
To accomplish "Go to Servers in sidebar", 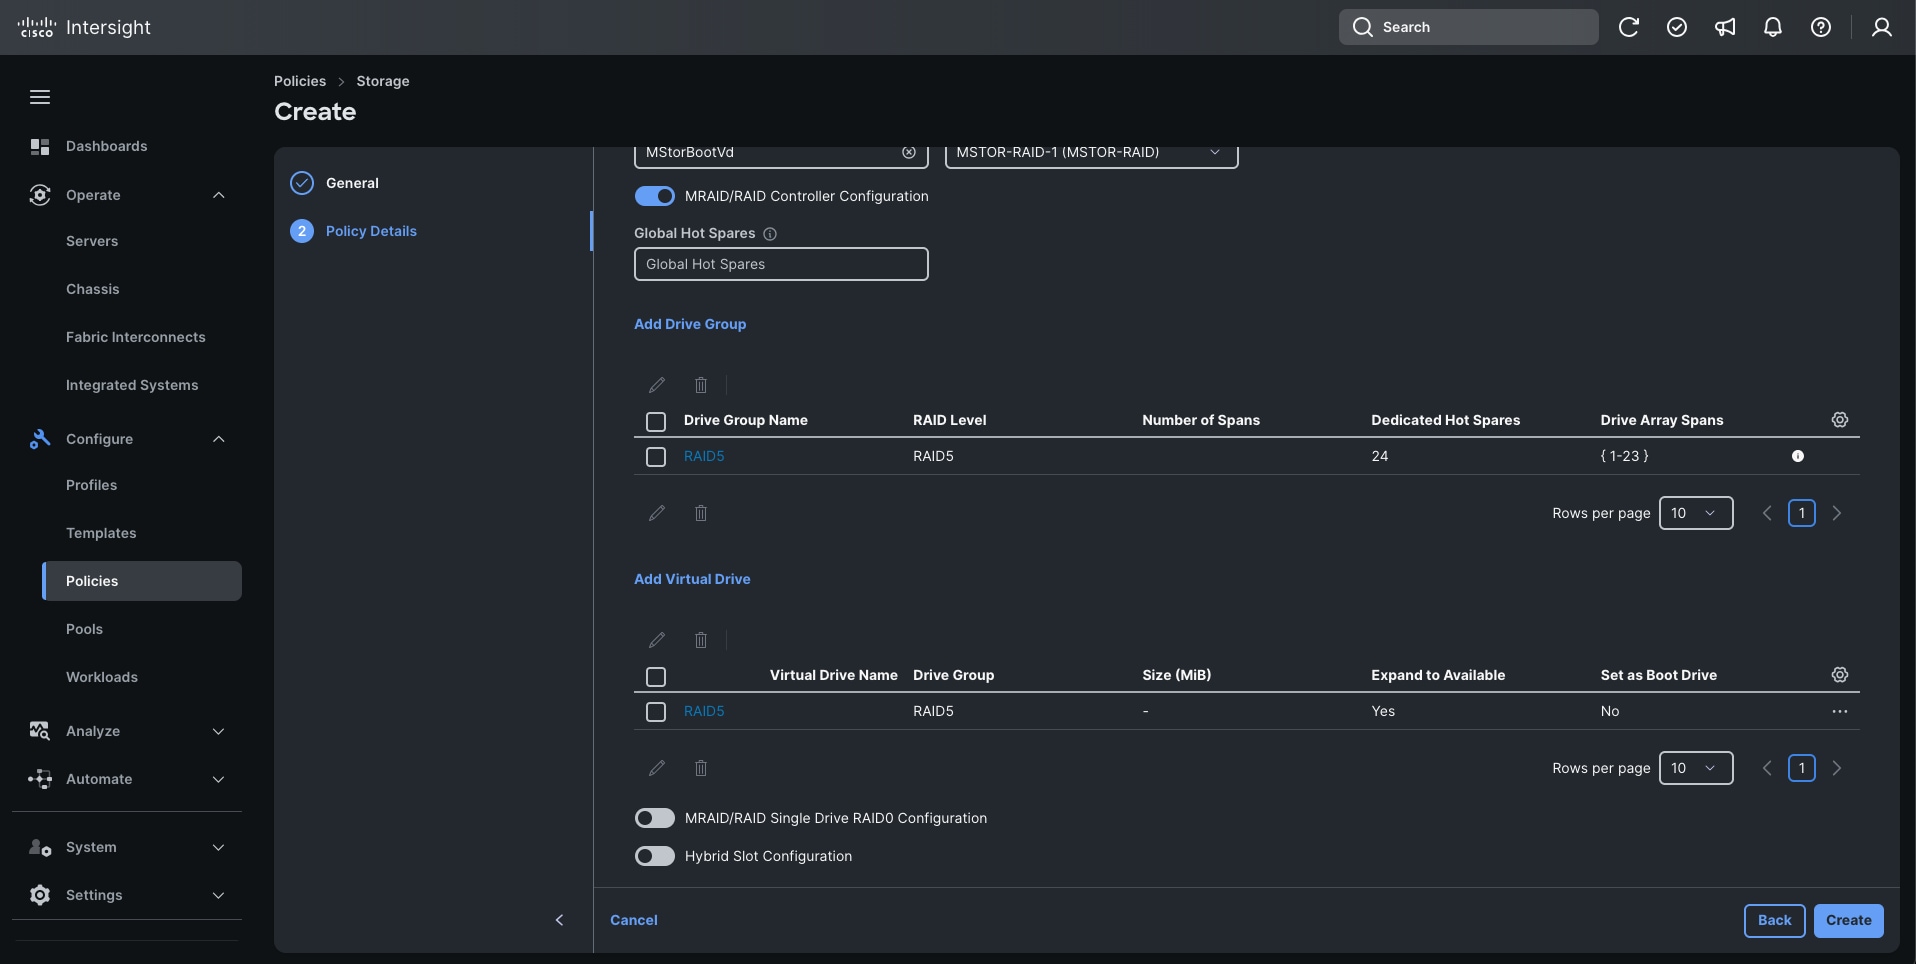I will pos(92,241).
